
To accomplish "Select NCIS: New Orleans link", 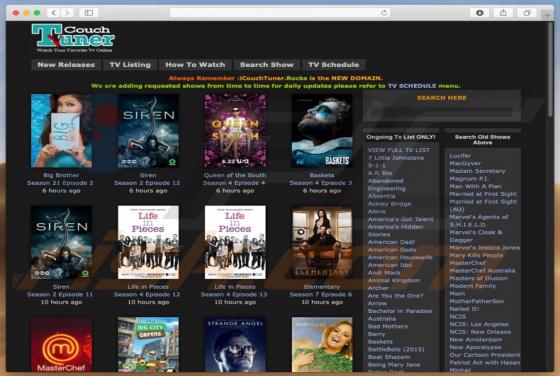I will click(480, 332).
